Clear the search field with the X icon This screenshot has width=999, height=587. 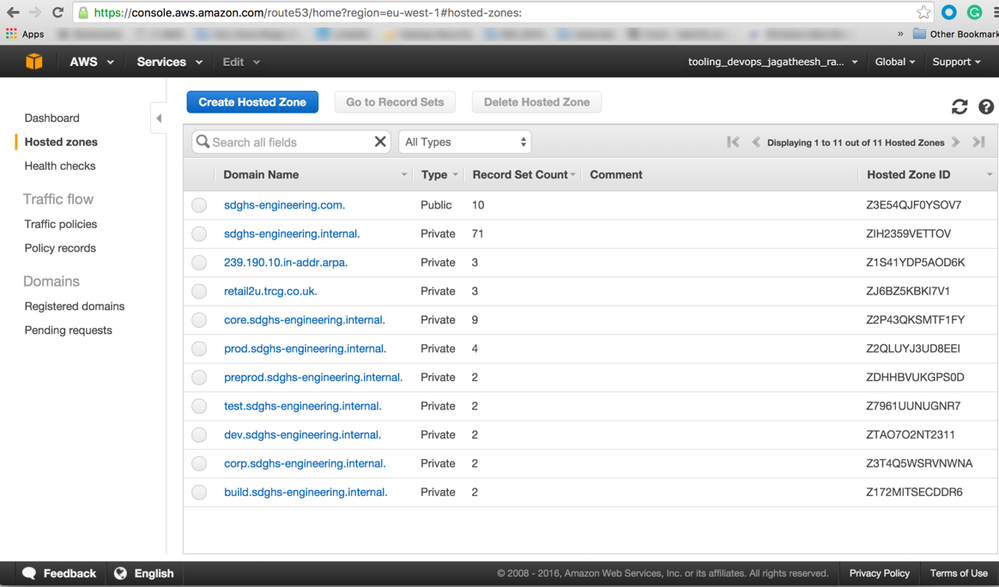coord(380,142)
